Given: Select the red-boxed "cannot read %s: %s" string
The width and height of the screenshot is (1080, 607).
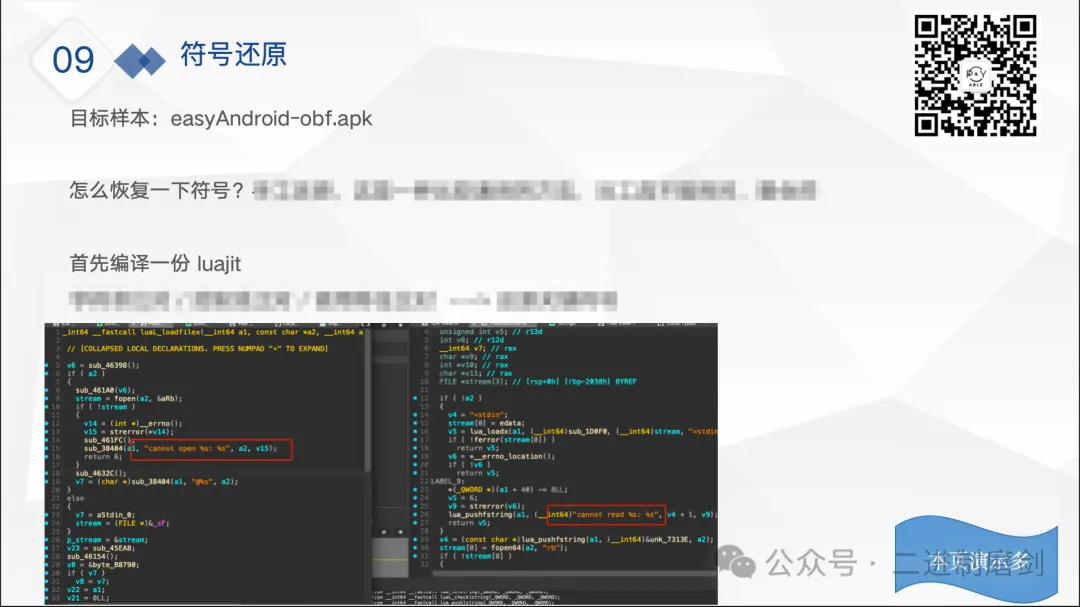Looking at the screenshot, I should coord(605,514).
